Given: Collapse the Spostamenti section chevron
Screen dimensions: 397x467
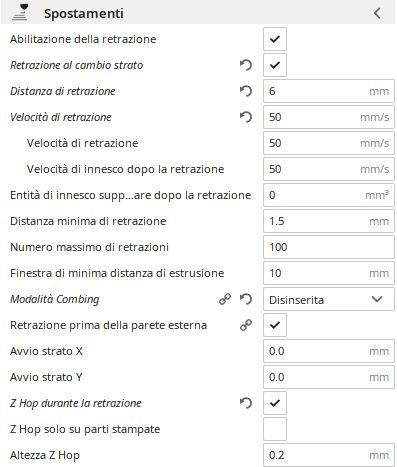Looking at the screenshot, I should pos(377,13).
